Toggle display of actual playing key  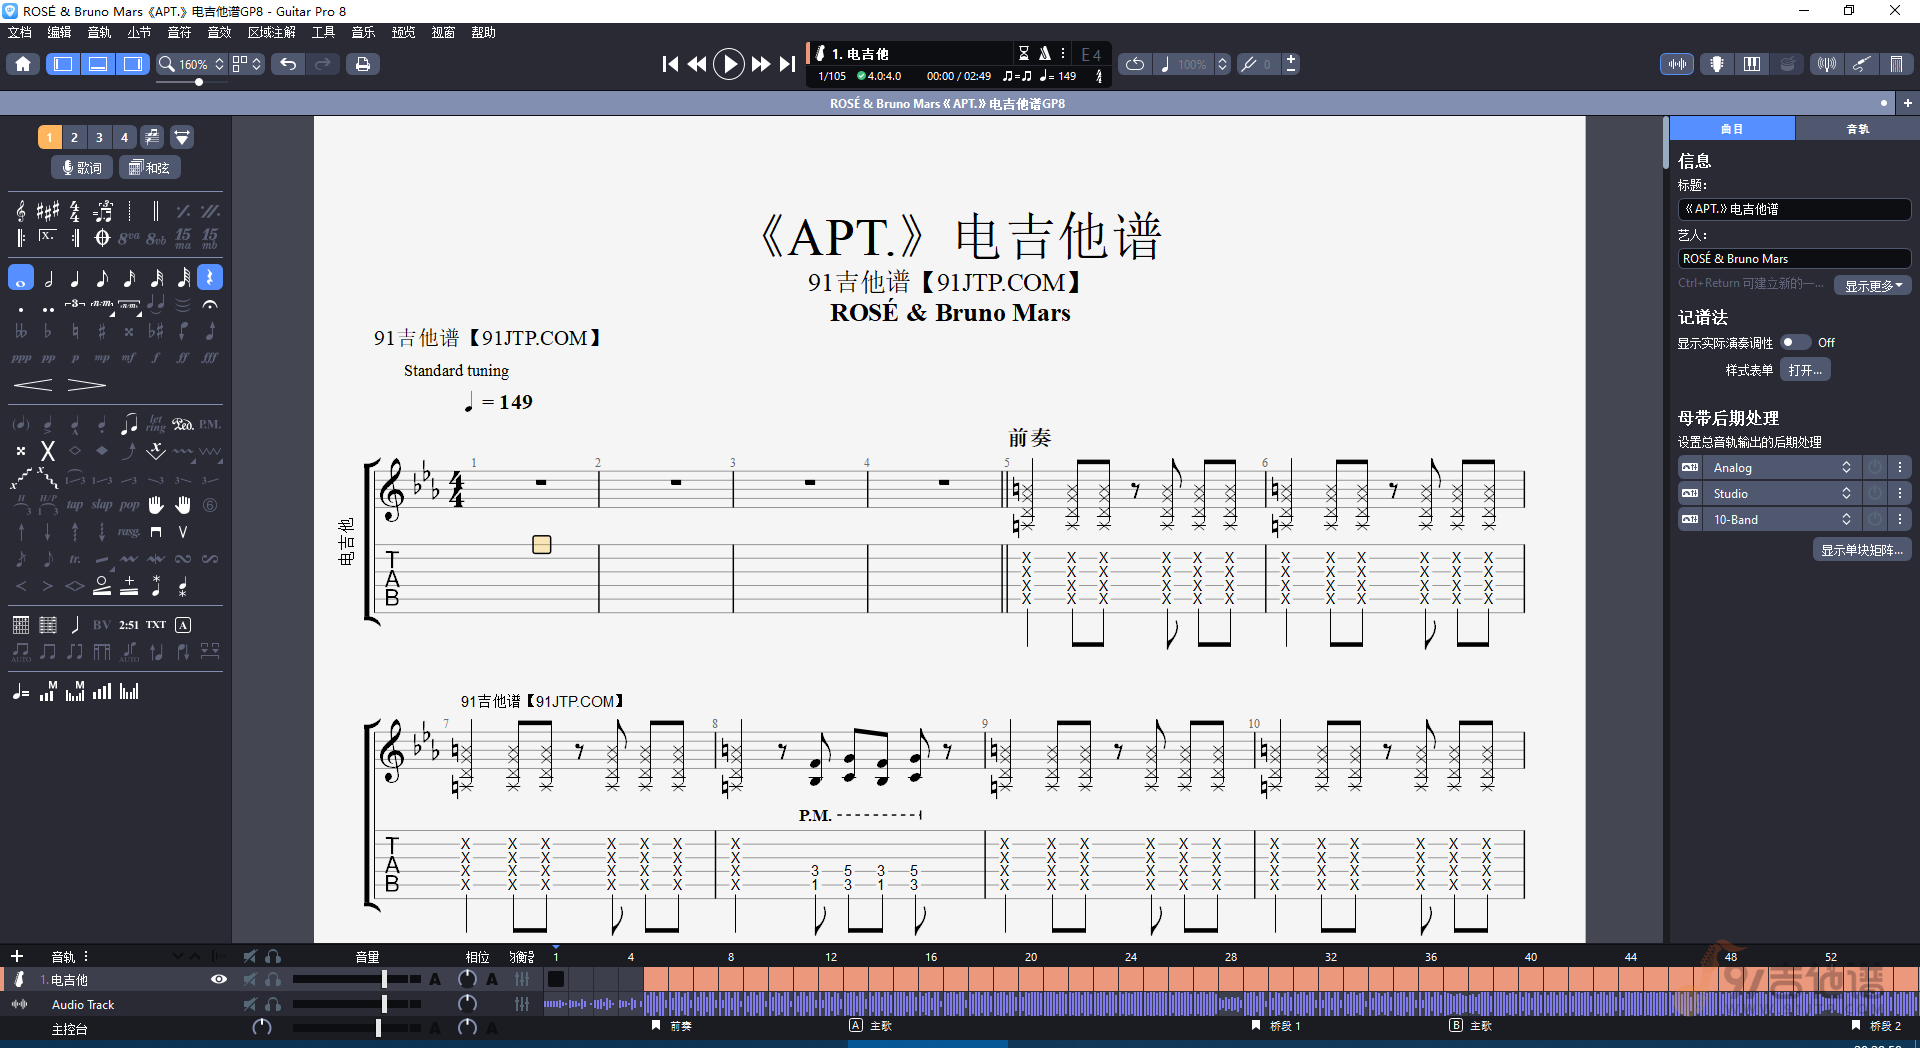(x=1795, y=342)
